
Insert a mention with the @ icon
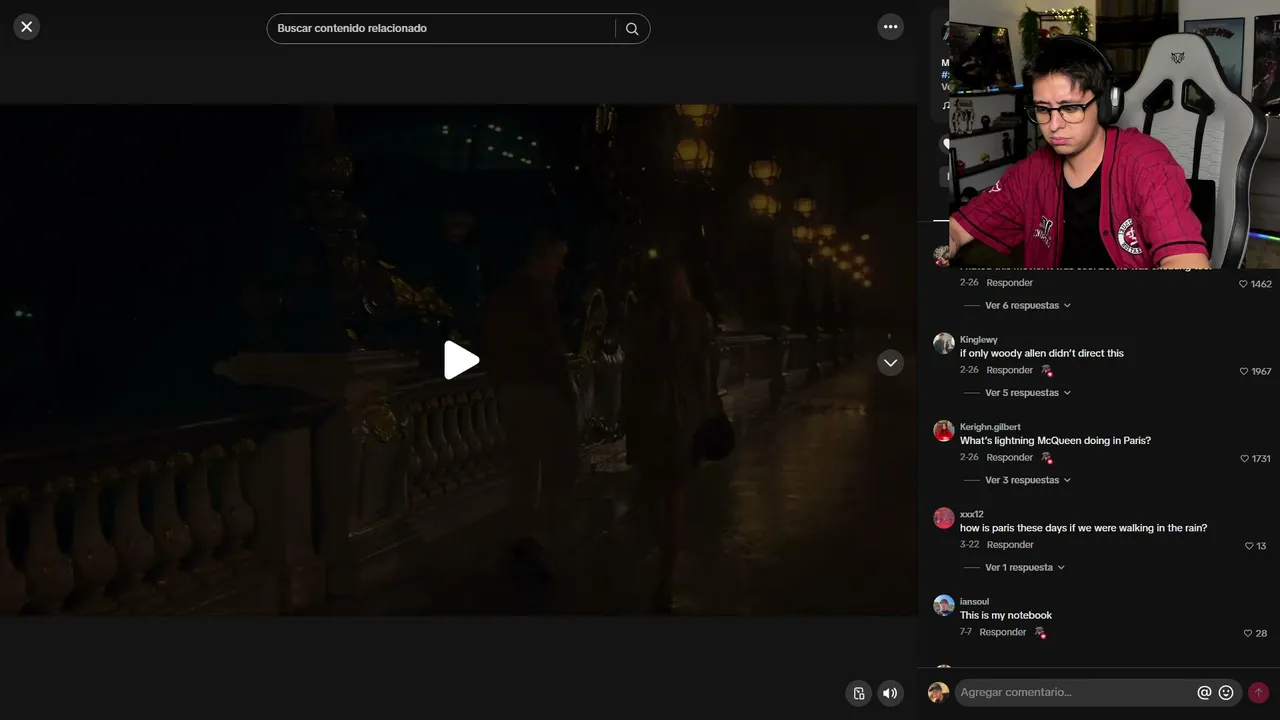1204,692
